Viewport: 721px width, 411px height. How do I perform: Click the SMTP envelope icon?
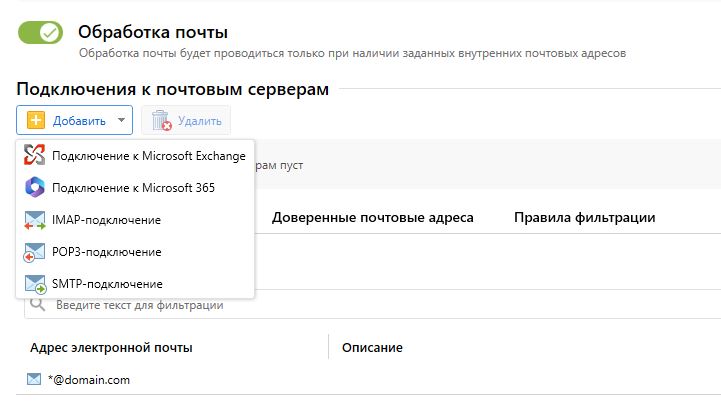click(x=35, y=284)
